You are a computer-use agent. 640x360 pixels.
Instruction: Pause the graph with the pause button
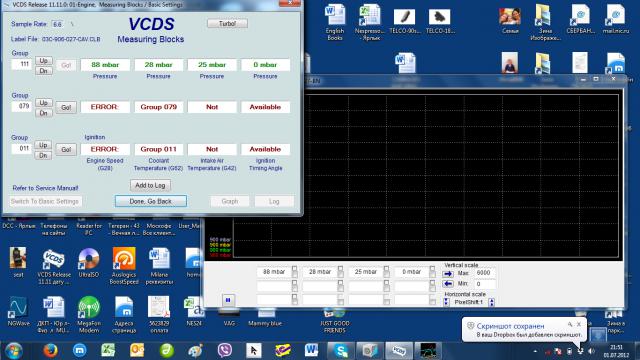coord(228,300)
